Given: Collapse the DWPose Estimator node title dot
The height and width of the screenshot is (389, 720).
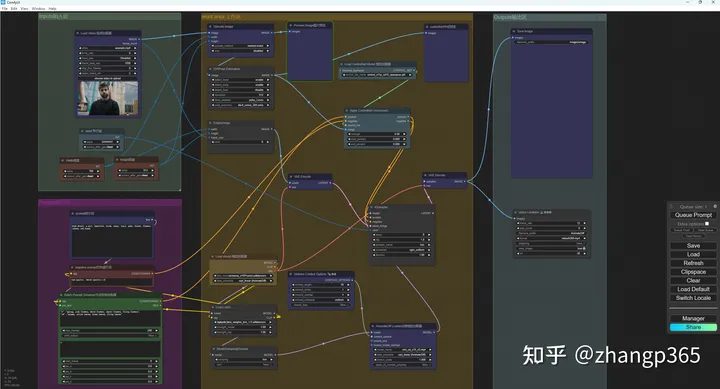Looking at the screenshot, I should point(210,69).
